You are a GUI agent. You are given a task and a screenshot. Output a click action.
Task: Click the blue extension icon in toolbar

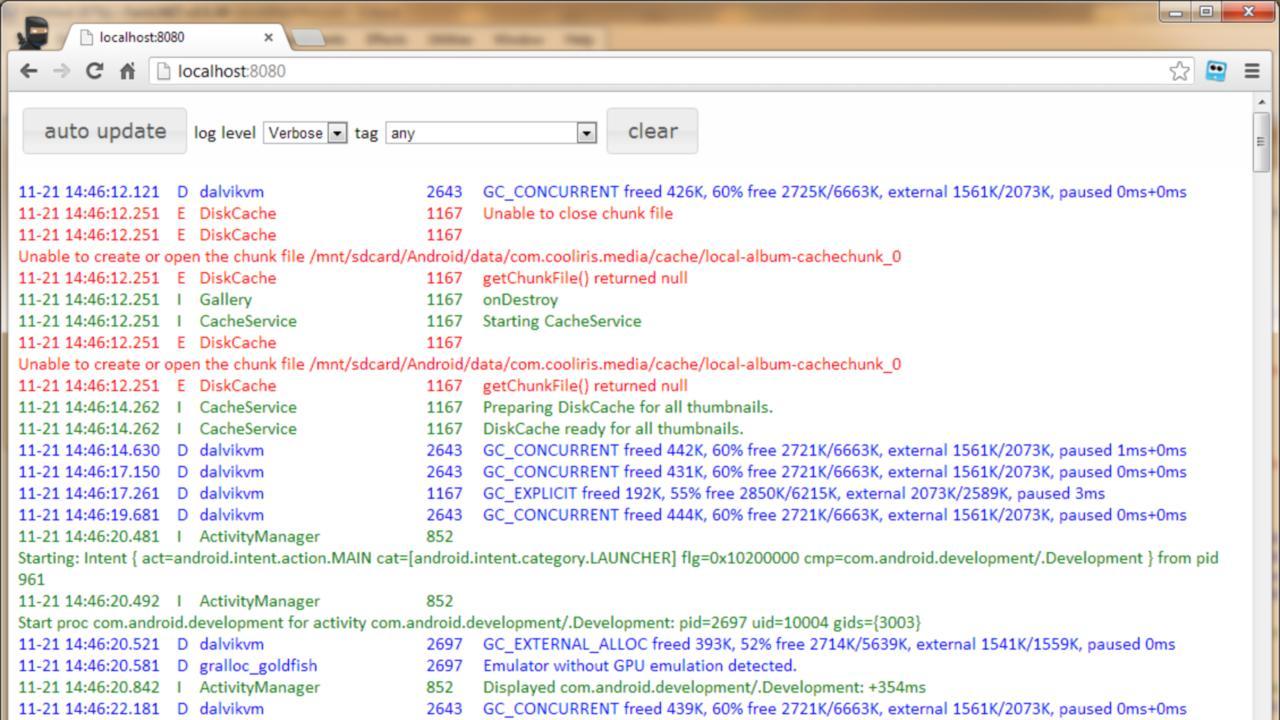1216,71
